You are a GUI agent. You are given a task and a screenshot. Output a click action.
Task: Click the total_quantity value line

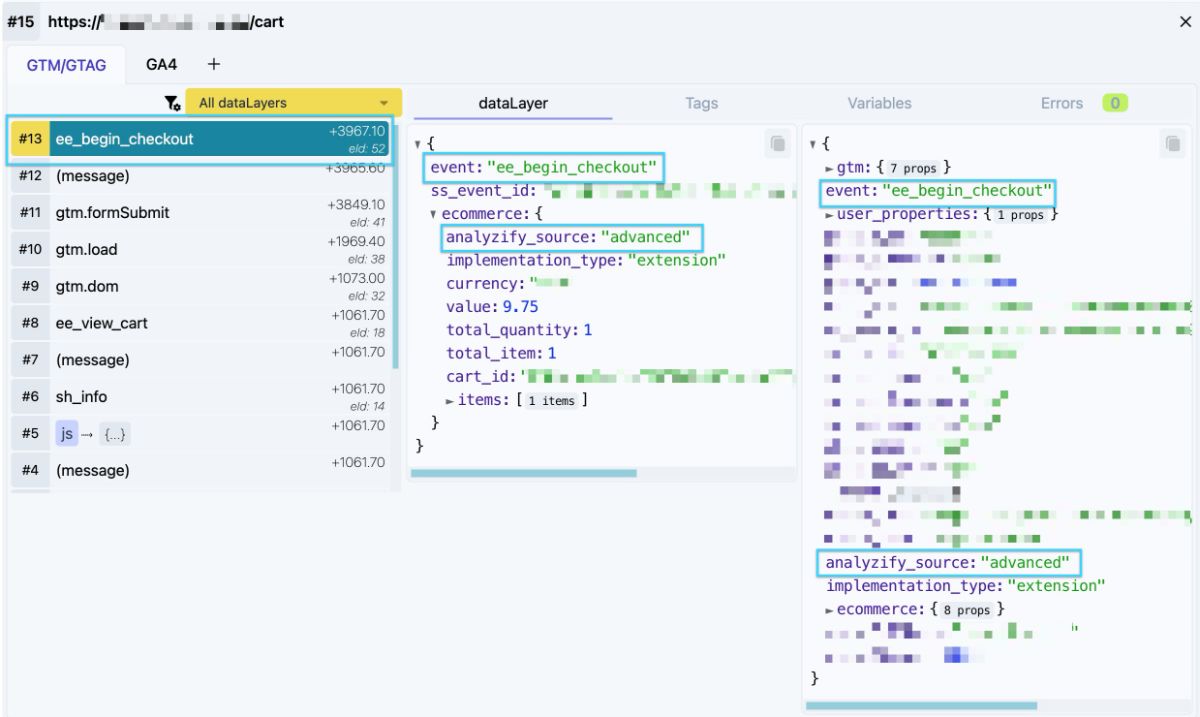point(519,330)
